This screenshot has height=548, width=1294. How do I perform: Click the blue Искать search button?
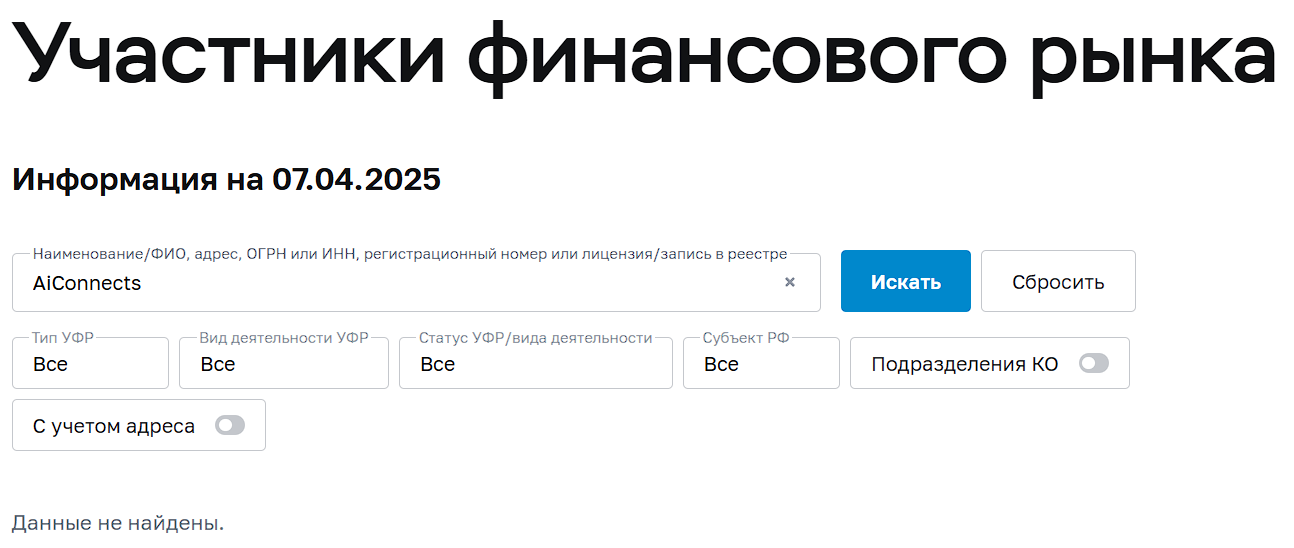(x=906, y=281)
